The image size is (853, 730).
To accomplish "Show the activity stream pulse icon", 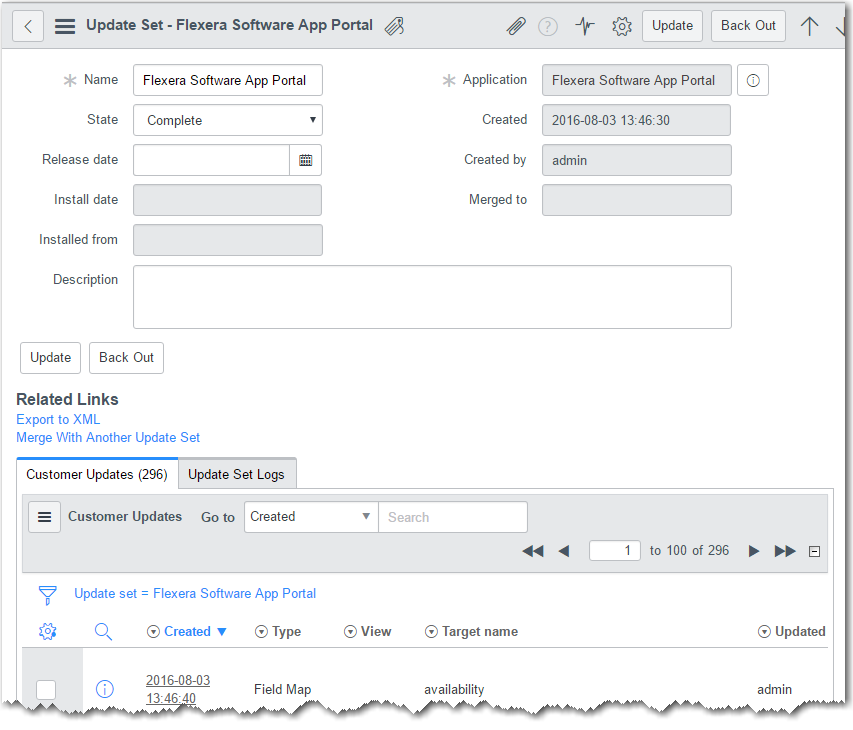I will pyautogui.click(x=585, y=26).
